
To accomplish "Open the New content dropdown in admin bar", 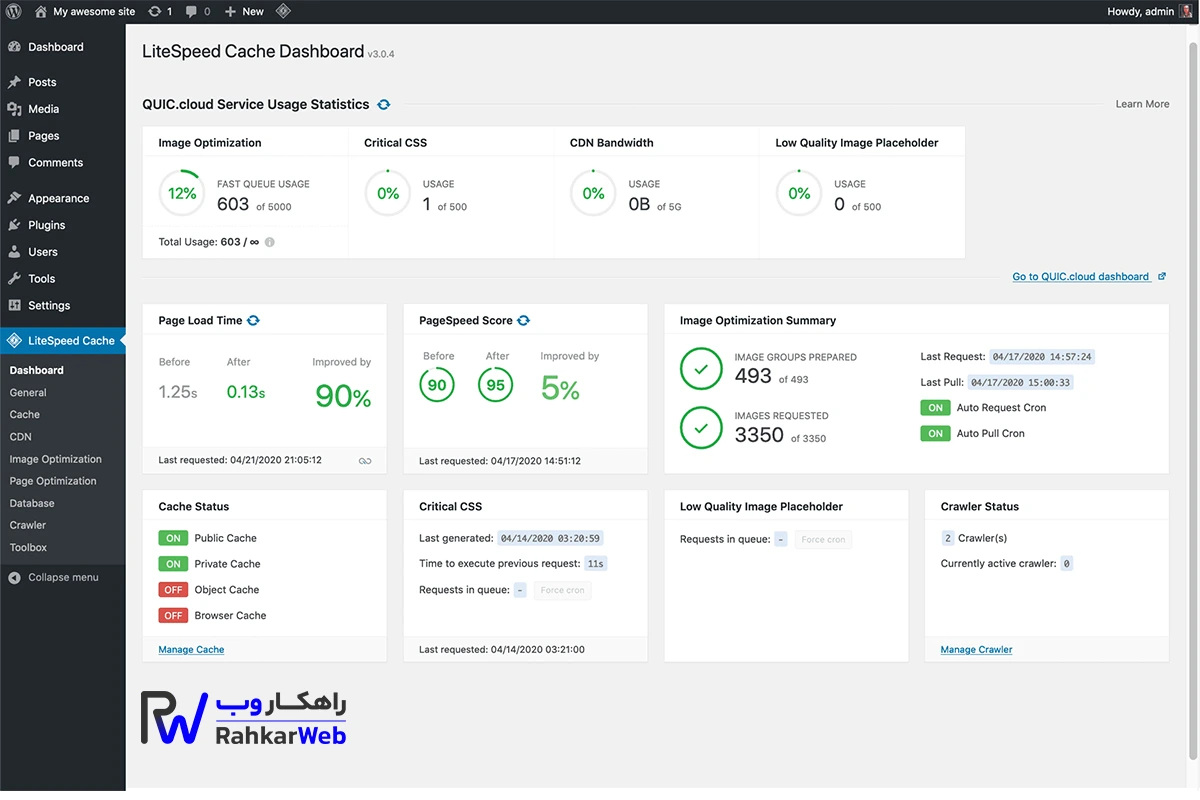I will (244, 11).
